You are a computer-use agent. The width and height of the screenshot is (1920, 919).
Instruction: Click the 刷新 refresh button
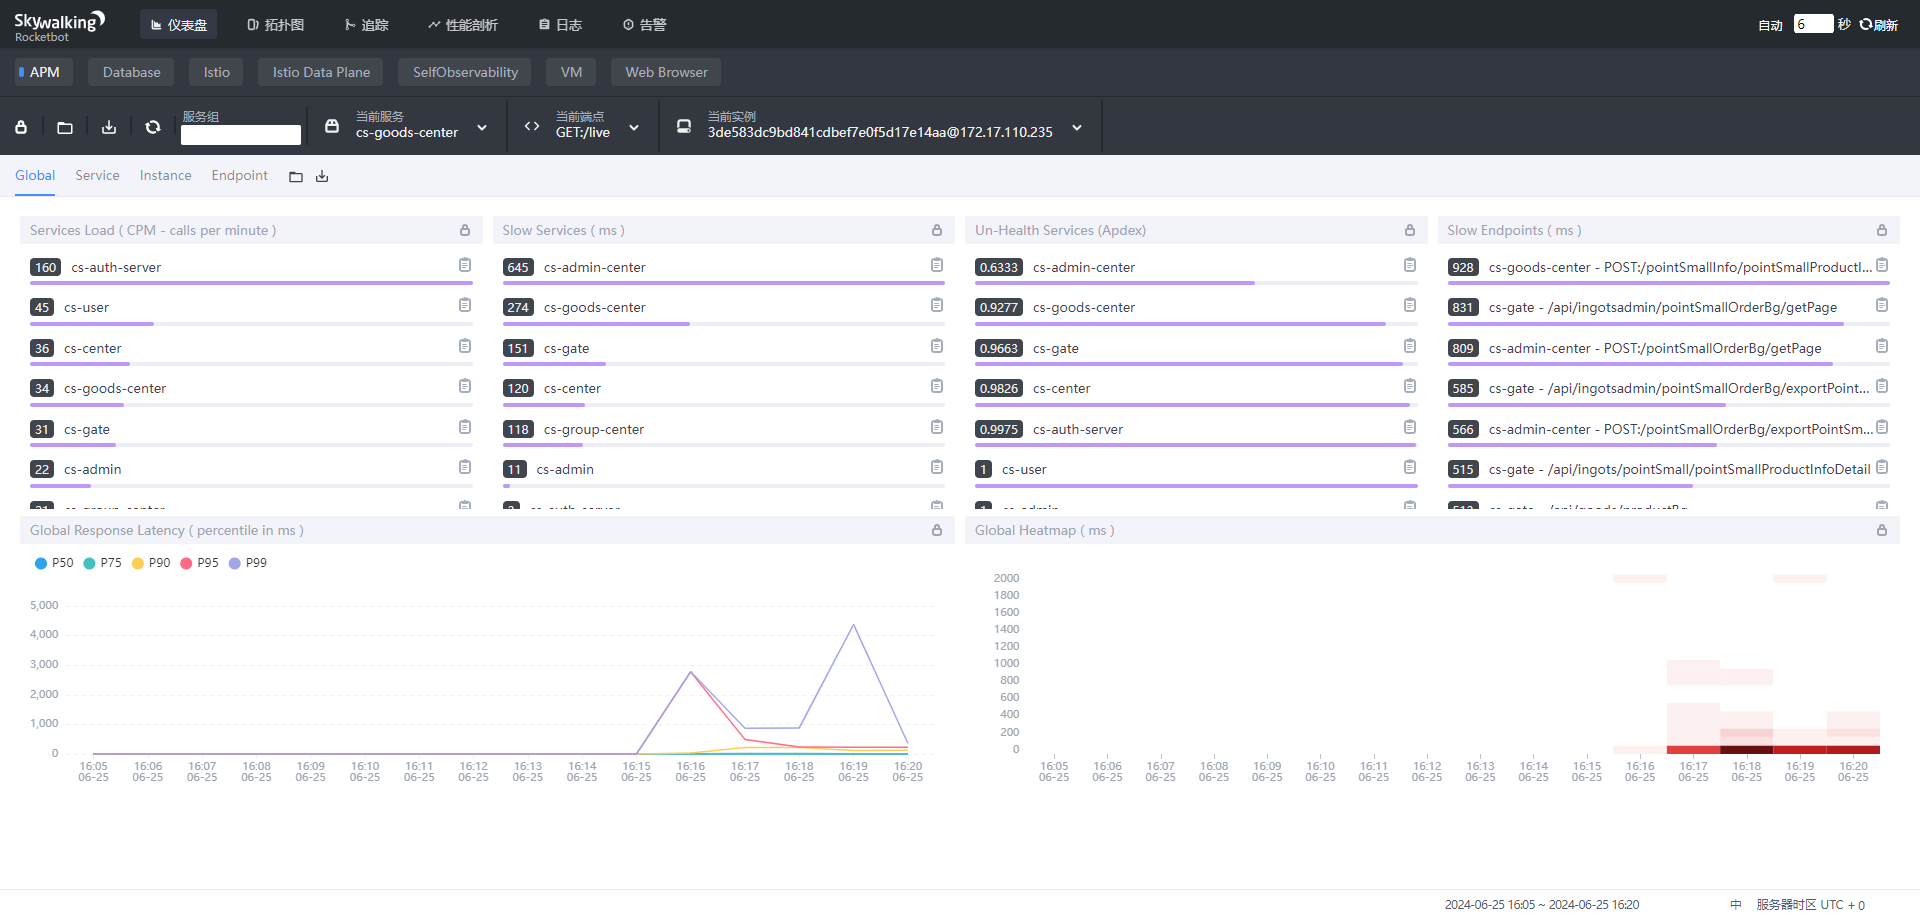click(x=1879, y=25)
